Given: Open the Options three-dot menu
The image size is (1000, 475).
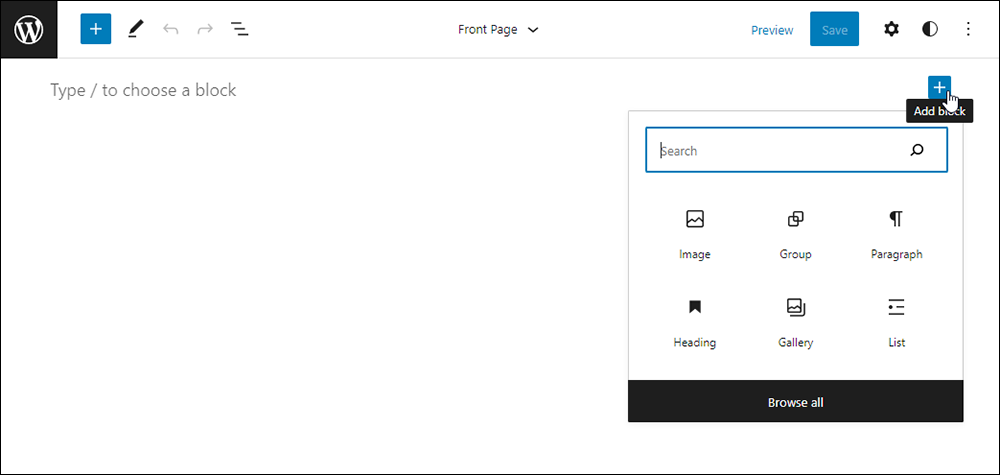Looking at the screenshot, I should [x=968, y=29].
